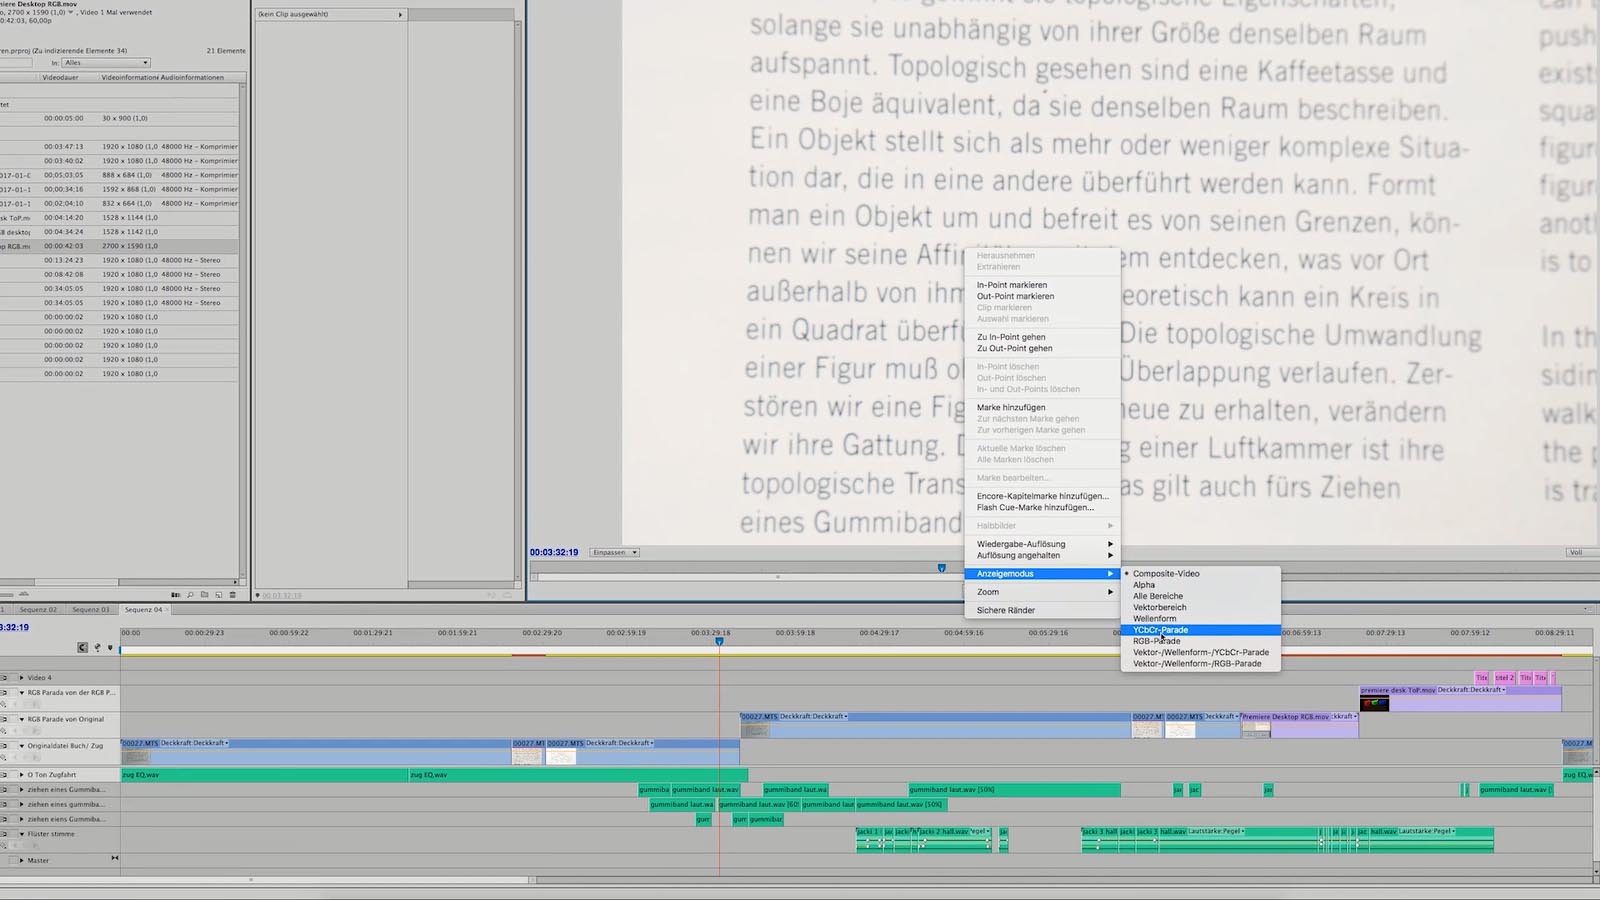The width and height of the screenshot is (1600, 900).
Task: Open the Zoom submenu in context menu
Action: pyautogui.click(x=1042, y=592)
